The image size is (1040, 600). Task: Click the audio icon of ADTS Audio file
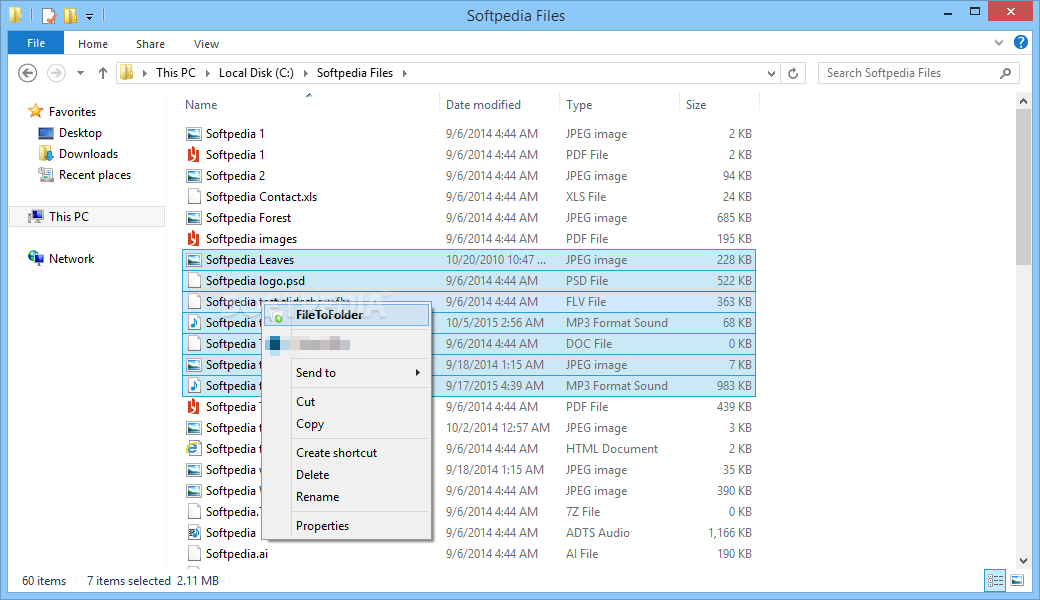(x=194, y=533)
